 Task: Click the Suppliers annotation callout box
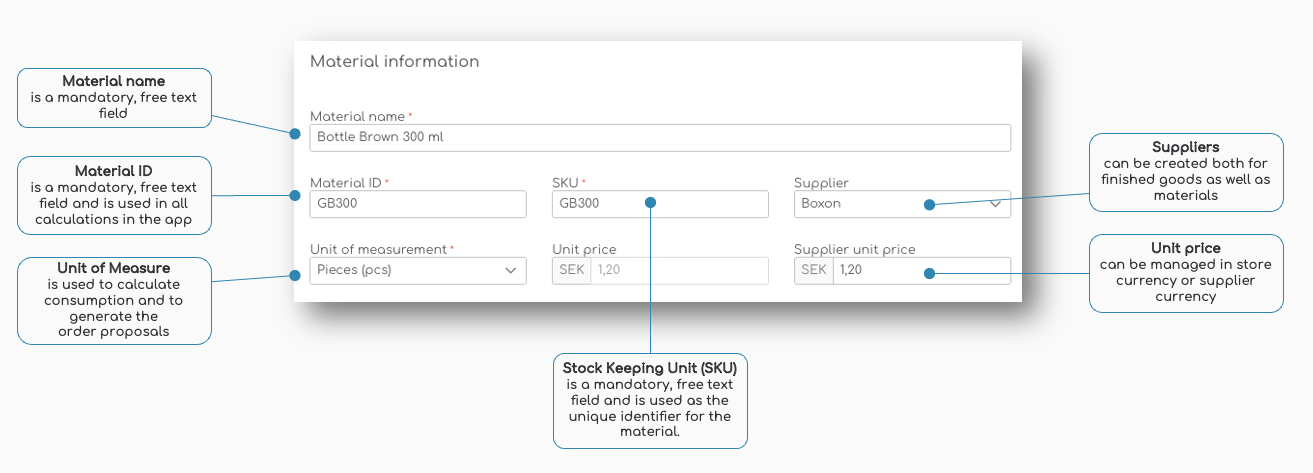tap(1185, 172)
